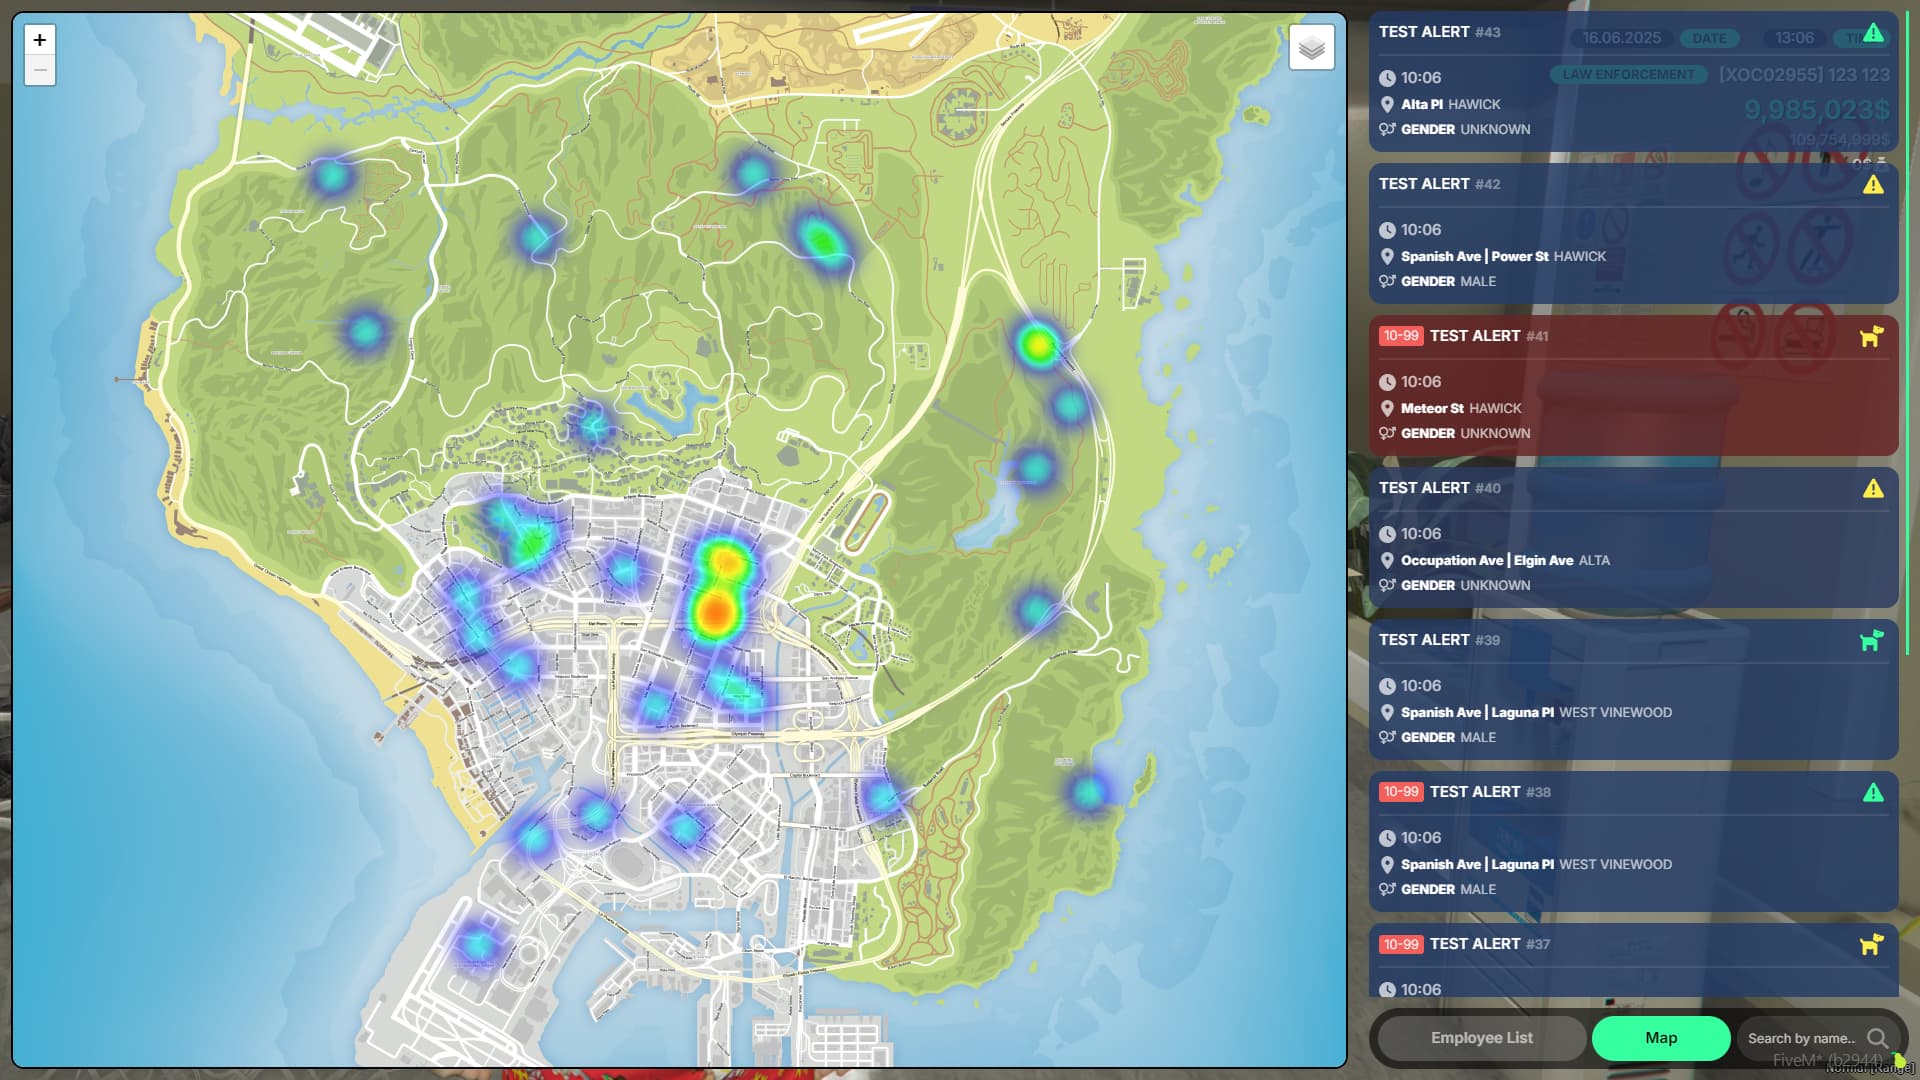
Task: Click the red-orange heatmap hotspot downtown
Action: coord(714,613)
